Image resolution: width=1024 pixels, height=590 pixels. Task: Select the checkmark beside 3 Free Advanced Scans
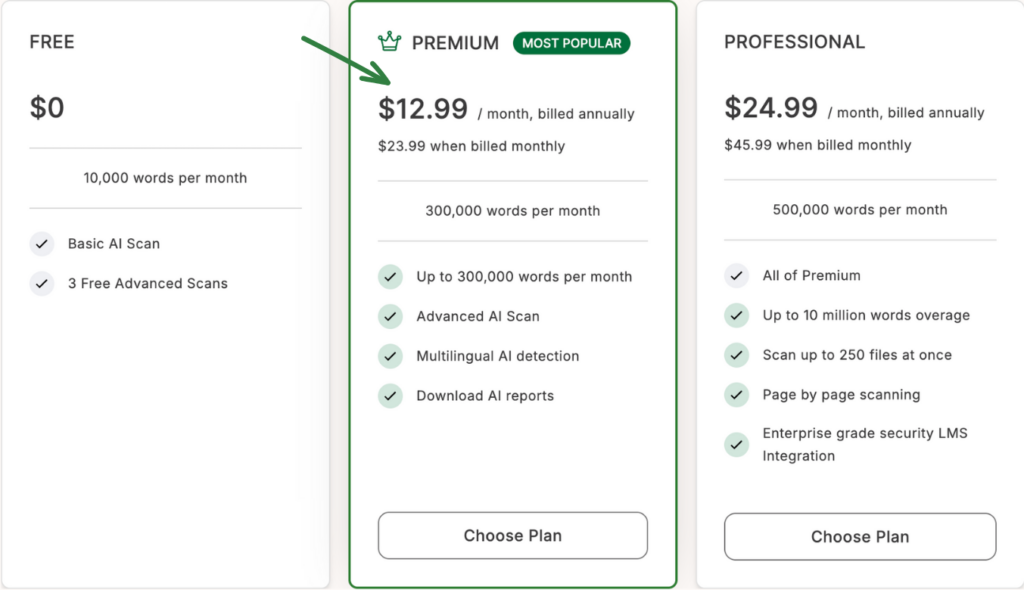tap(42, 283)
